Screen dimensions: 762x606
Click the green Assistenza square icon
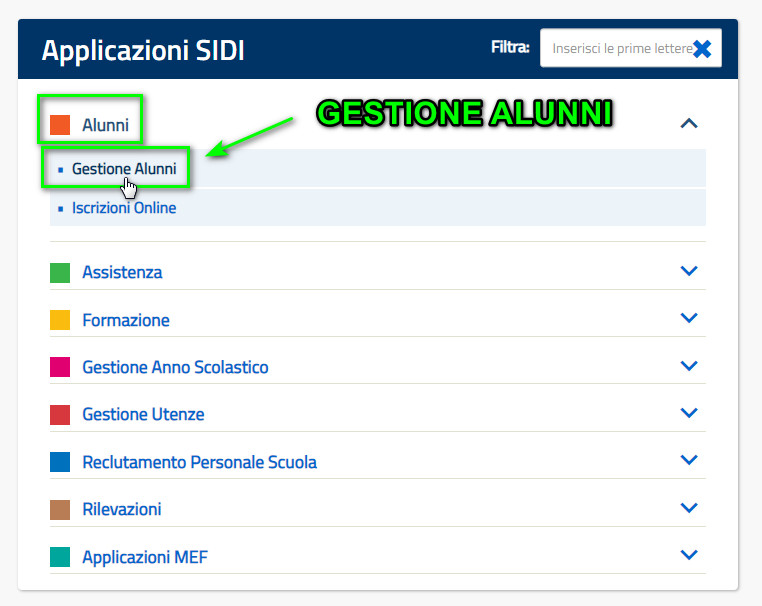coord(60,273)
